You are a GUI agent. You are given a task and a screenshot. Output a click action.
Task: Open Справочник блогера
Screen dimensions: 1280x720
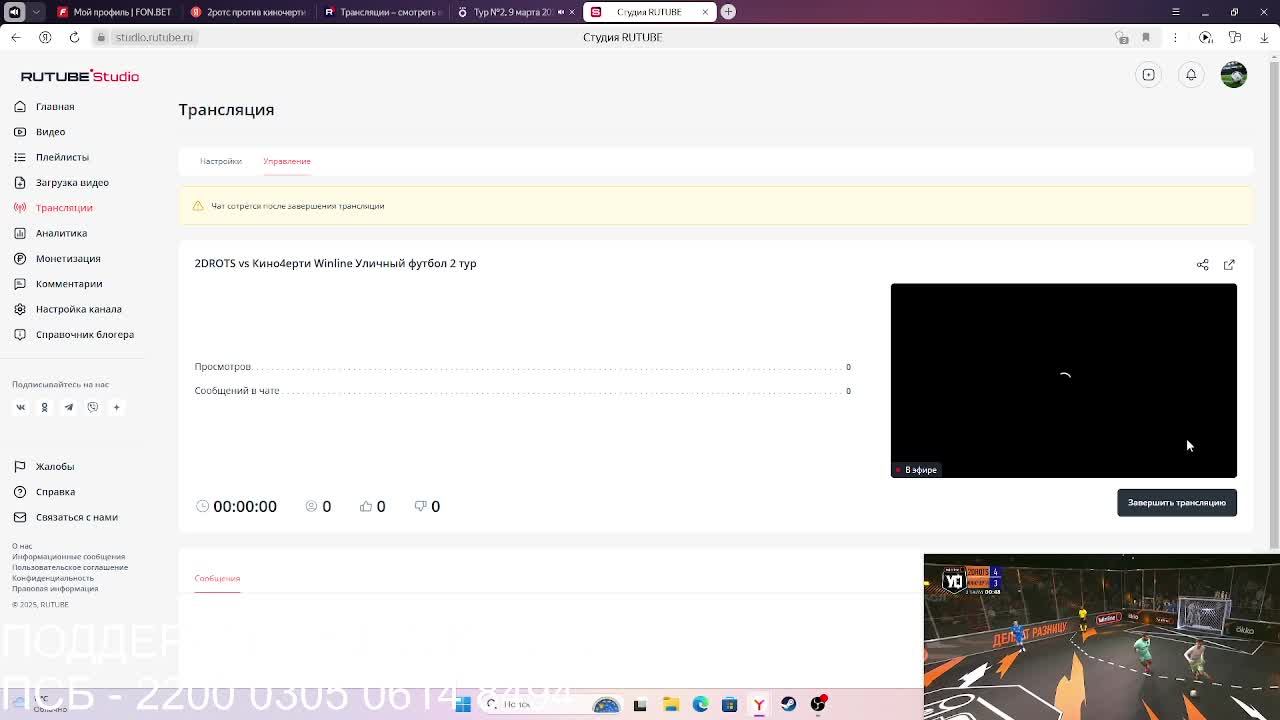pos(85,334)
